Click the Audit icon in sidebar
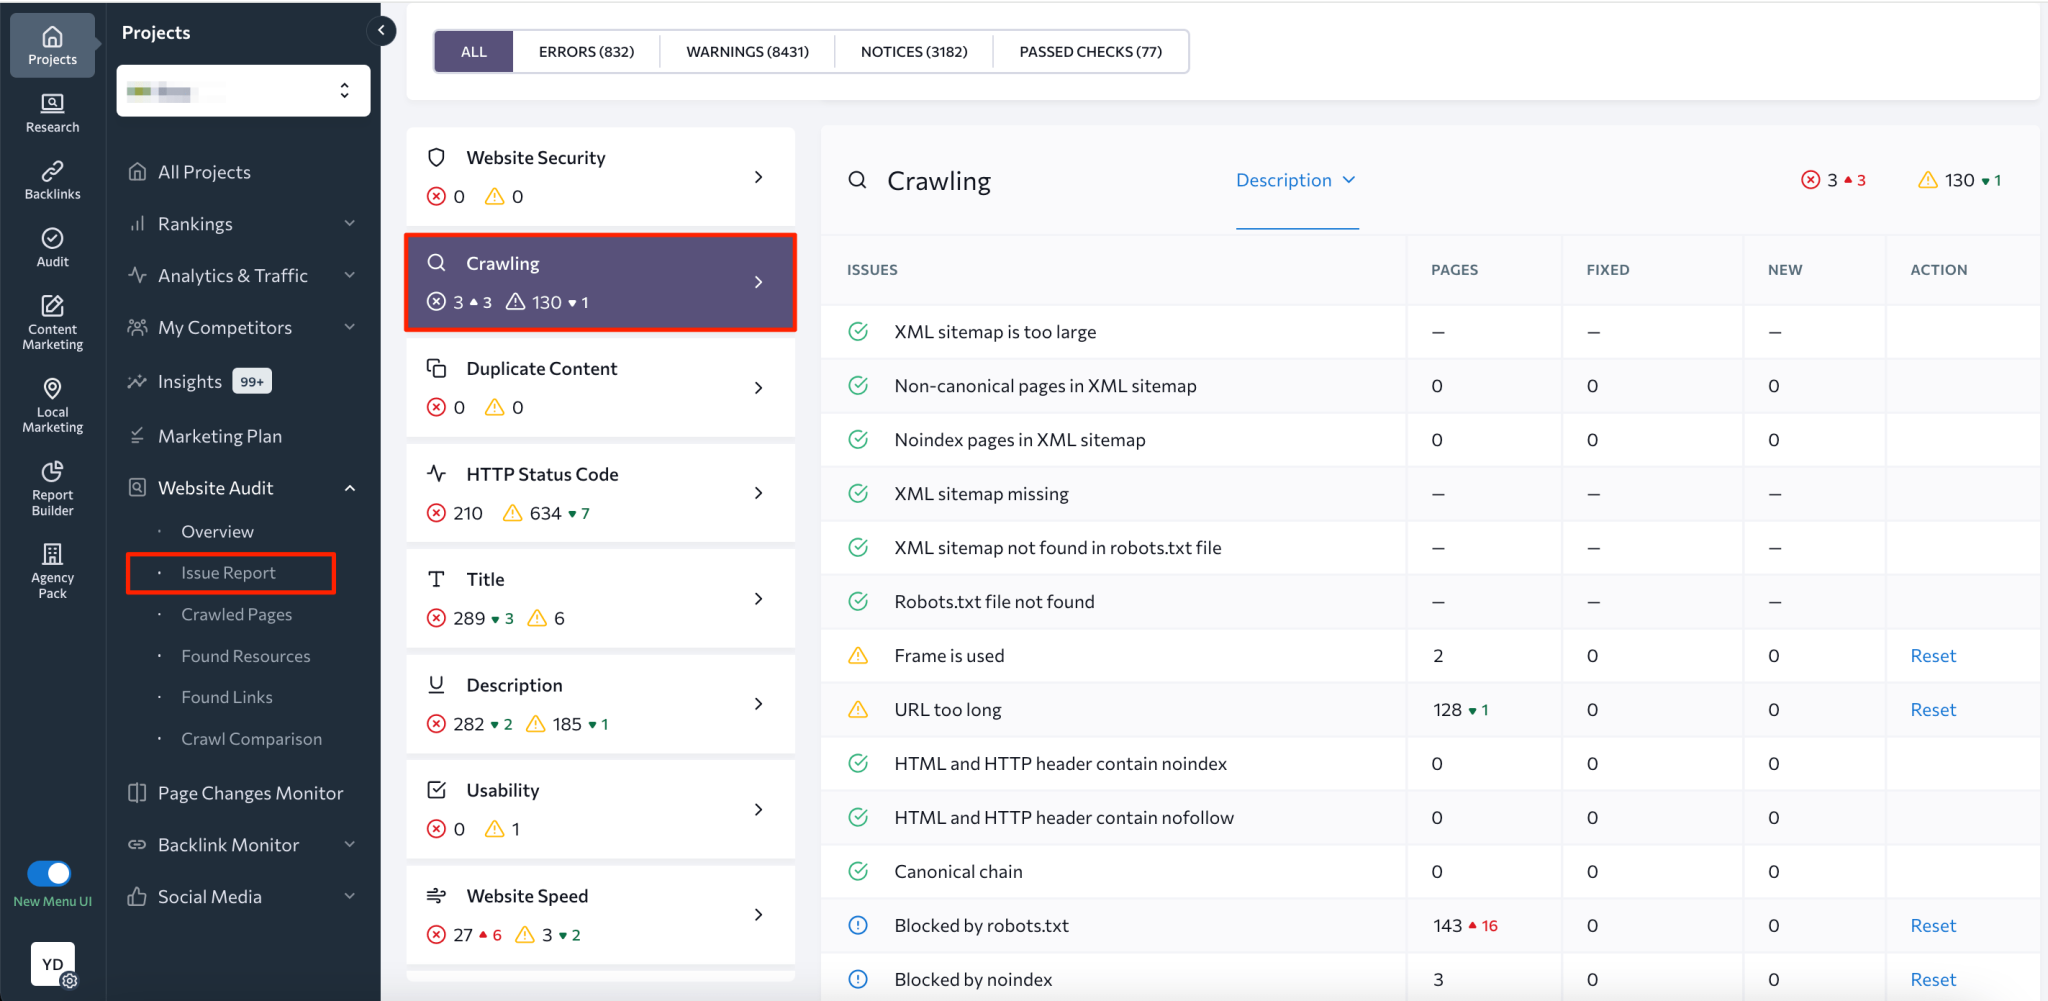The height and width of the screenshot is (1001, 2048). pos(51,246)
